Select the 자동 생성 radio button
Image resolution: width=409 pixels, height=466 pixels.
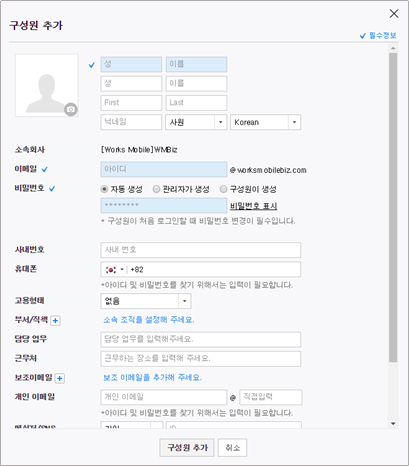click(x=104, y=189)
